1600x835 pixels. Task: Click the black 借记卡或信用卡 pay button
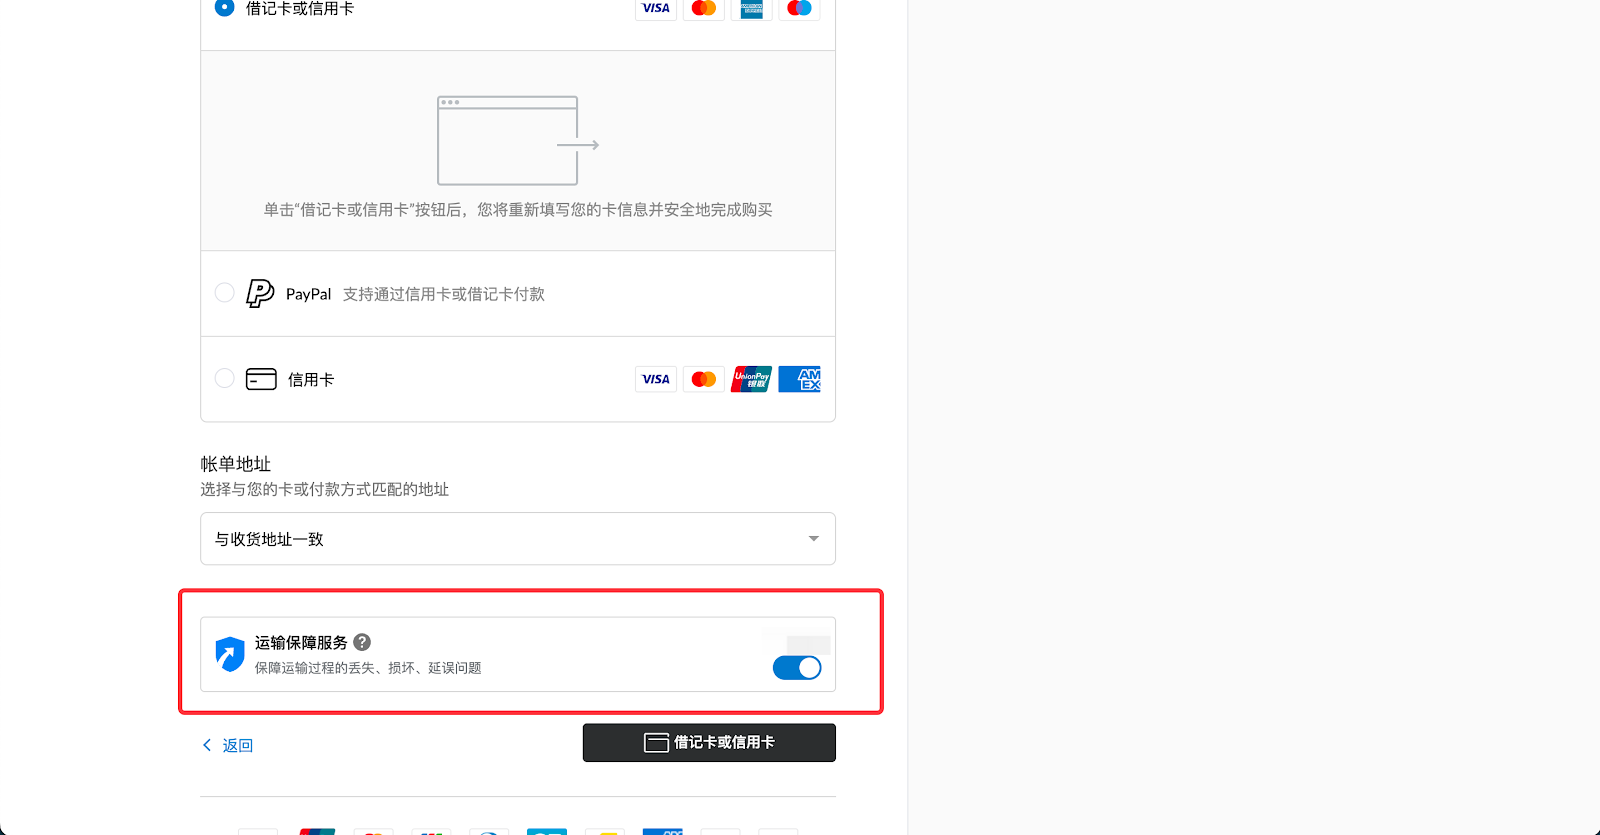pyautogui.click(x=709, y=742)
